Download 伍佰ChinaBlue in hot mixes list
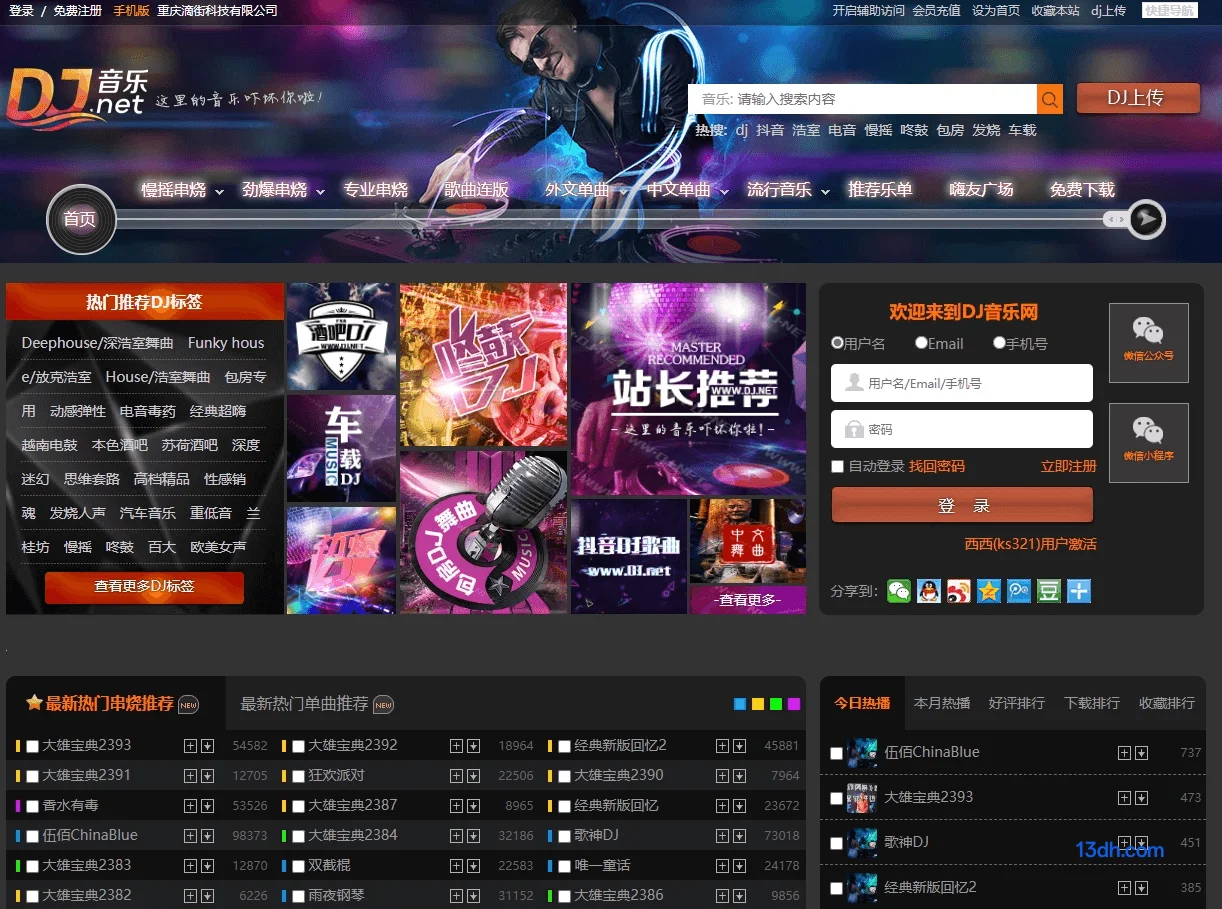The width and height of the screenshot is (1222, 909). (207, 836)
